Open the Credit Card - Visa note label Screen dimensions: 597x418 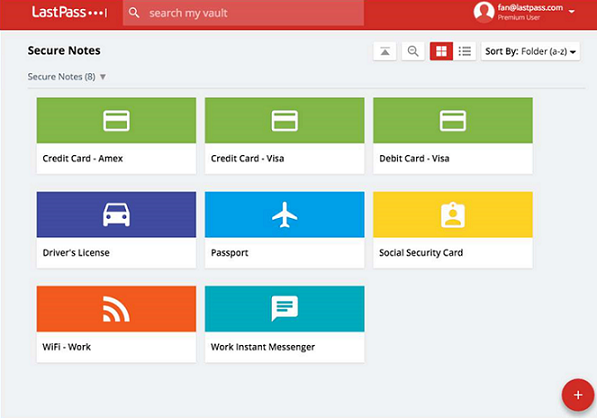tap(247, 158)
